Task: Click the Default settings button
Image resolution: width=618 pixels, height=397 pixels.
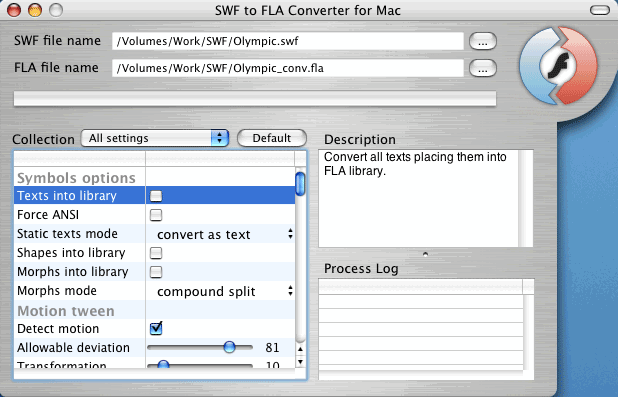Action: tap(272, 138)
